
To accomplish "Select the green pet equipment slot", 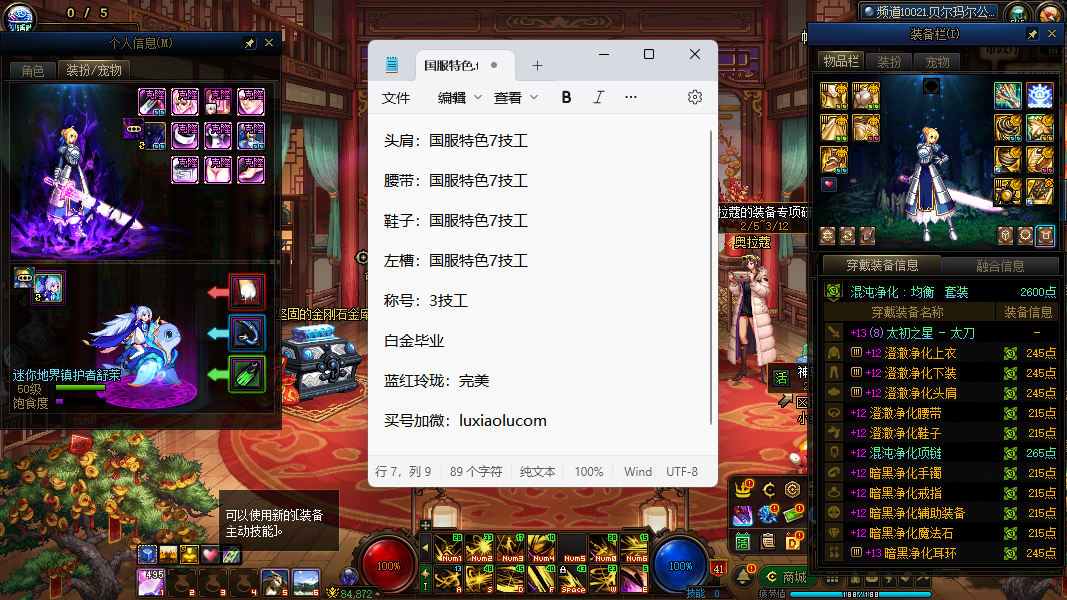I will tap(247, 374).
